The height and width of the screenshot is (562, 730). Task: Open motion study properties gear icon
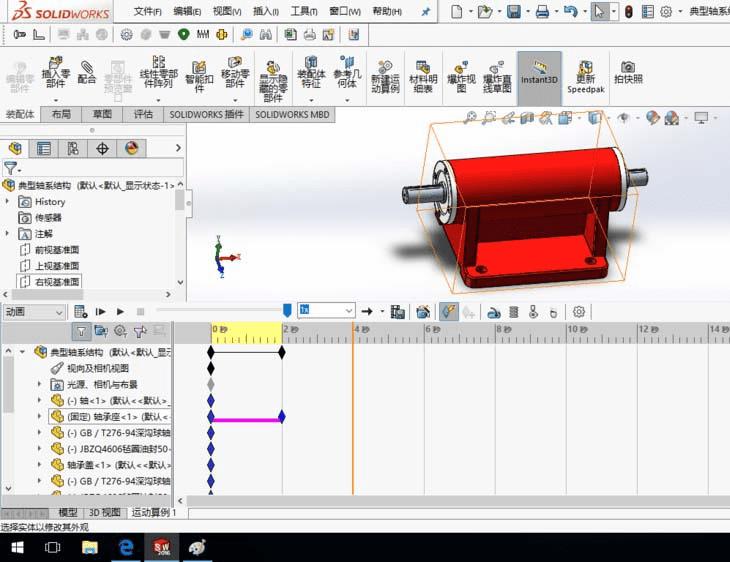click(x=579, y=312)
